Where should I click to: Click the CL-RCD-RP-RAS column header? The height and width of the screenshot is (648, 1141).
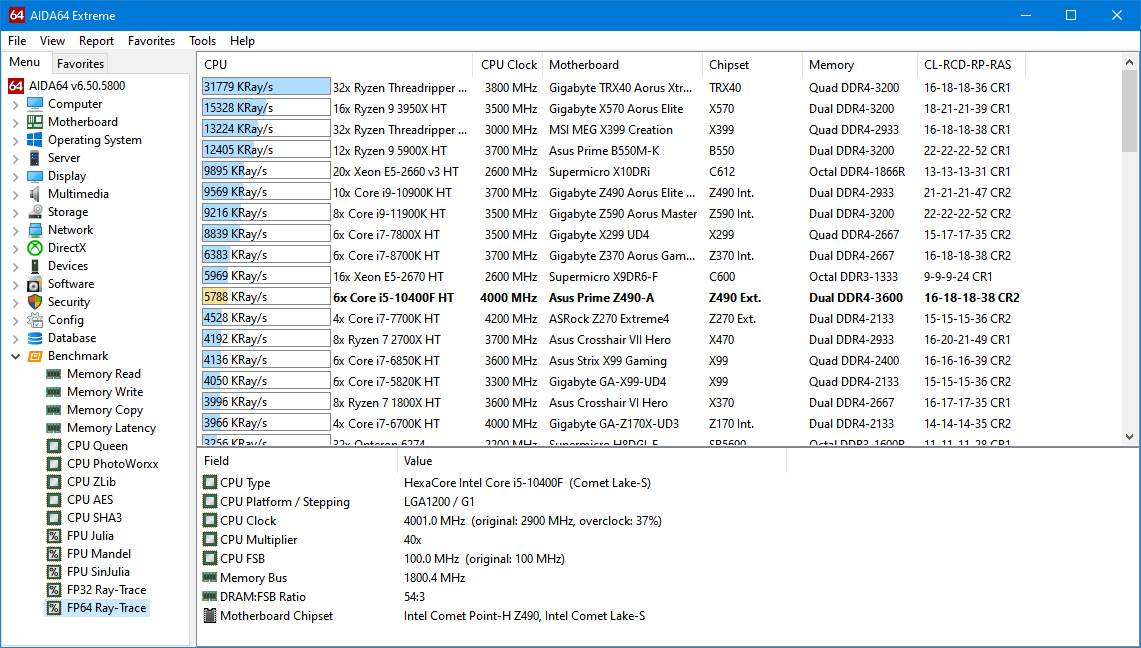[967, 65]
